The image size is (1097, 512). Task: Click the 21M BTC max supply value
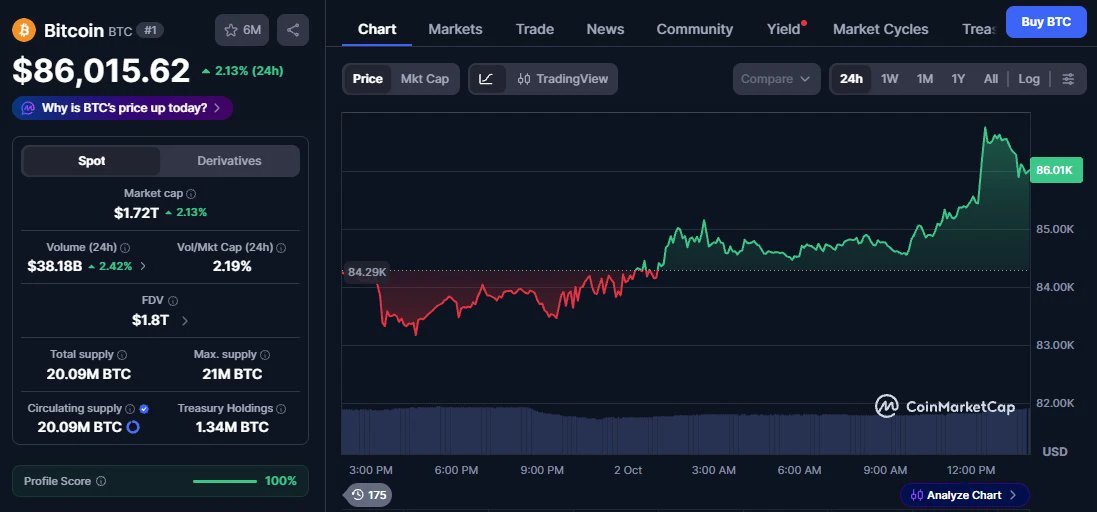[x=232, y=374]
